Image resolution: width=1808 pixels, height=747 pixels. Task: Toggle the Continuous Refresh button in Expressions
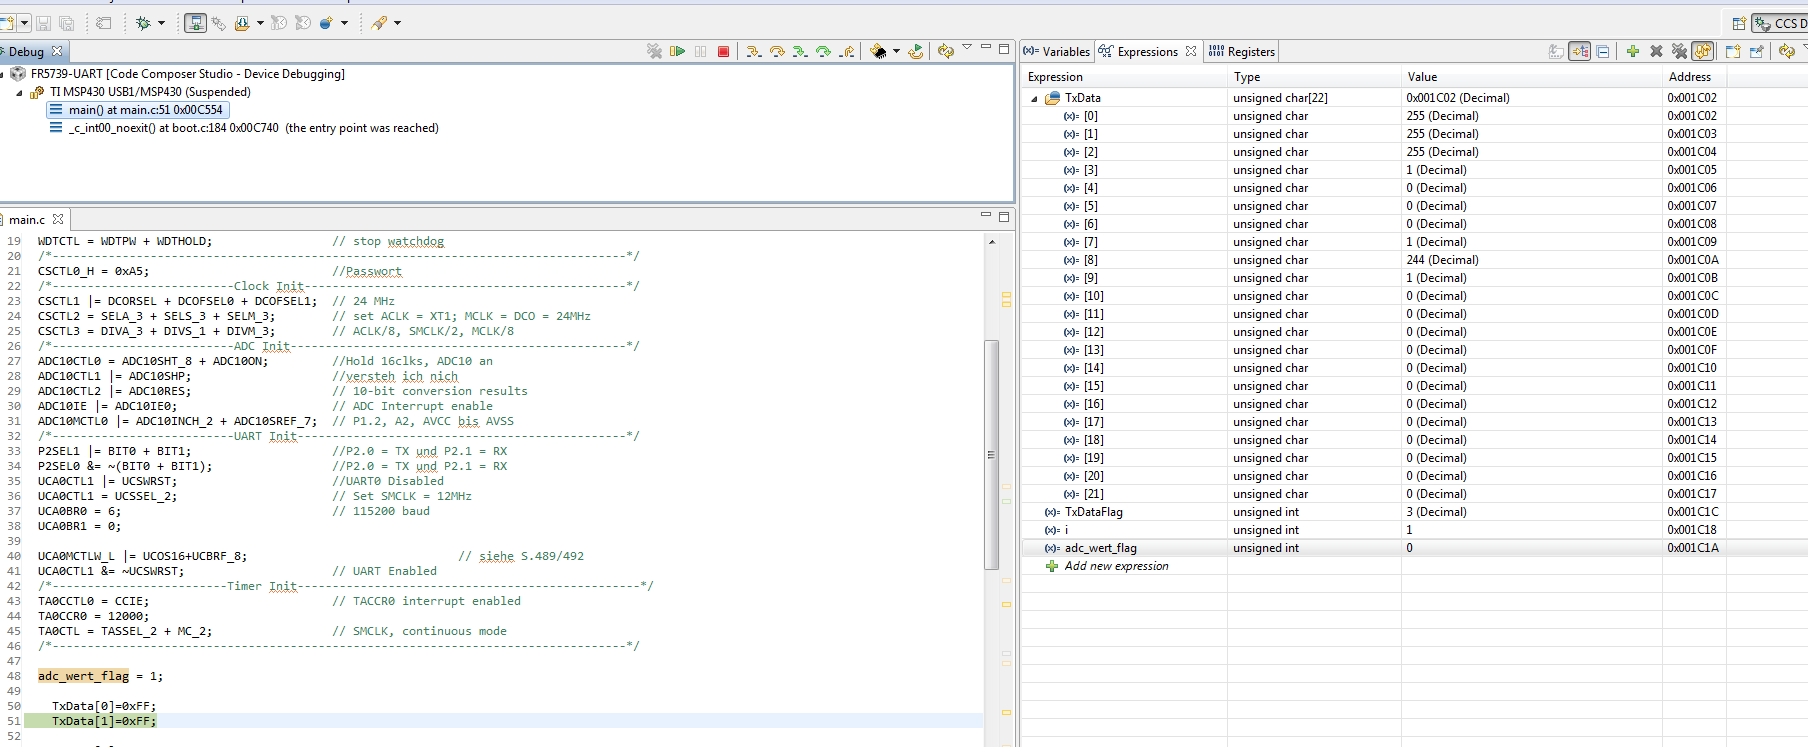click(x=1703, y=51)
